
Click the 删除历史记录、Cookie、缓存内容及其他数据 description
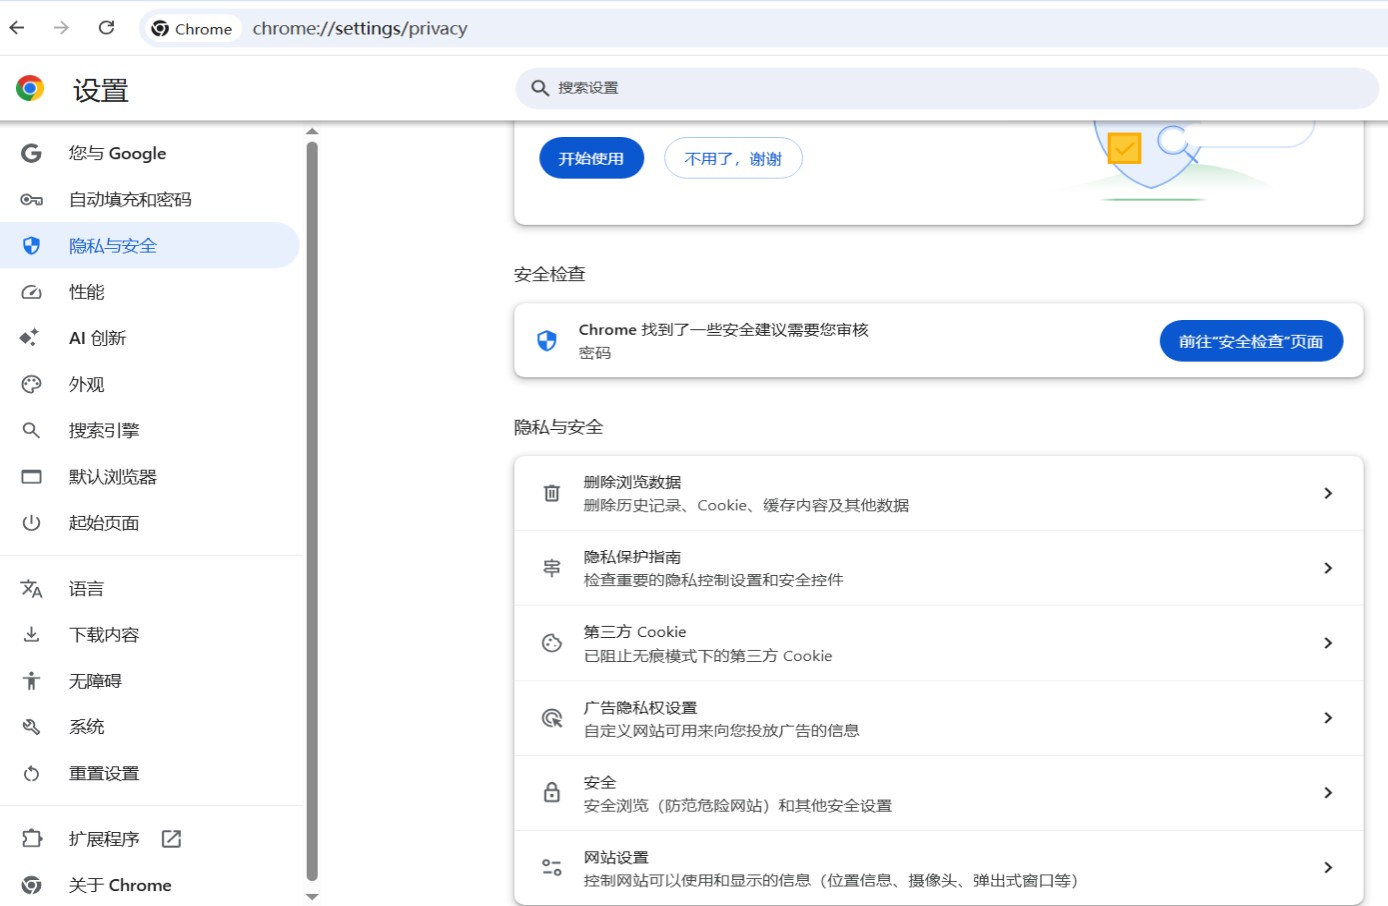(x=746, y=505)
